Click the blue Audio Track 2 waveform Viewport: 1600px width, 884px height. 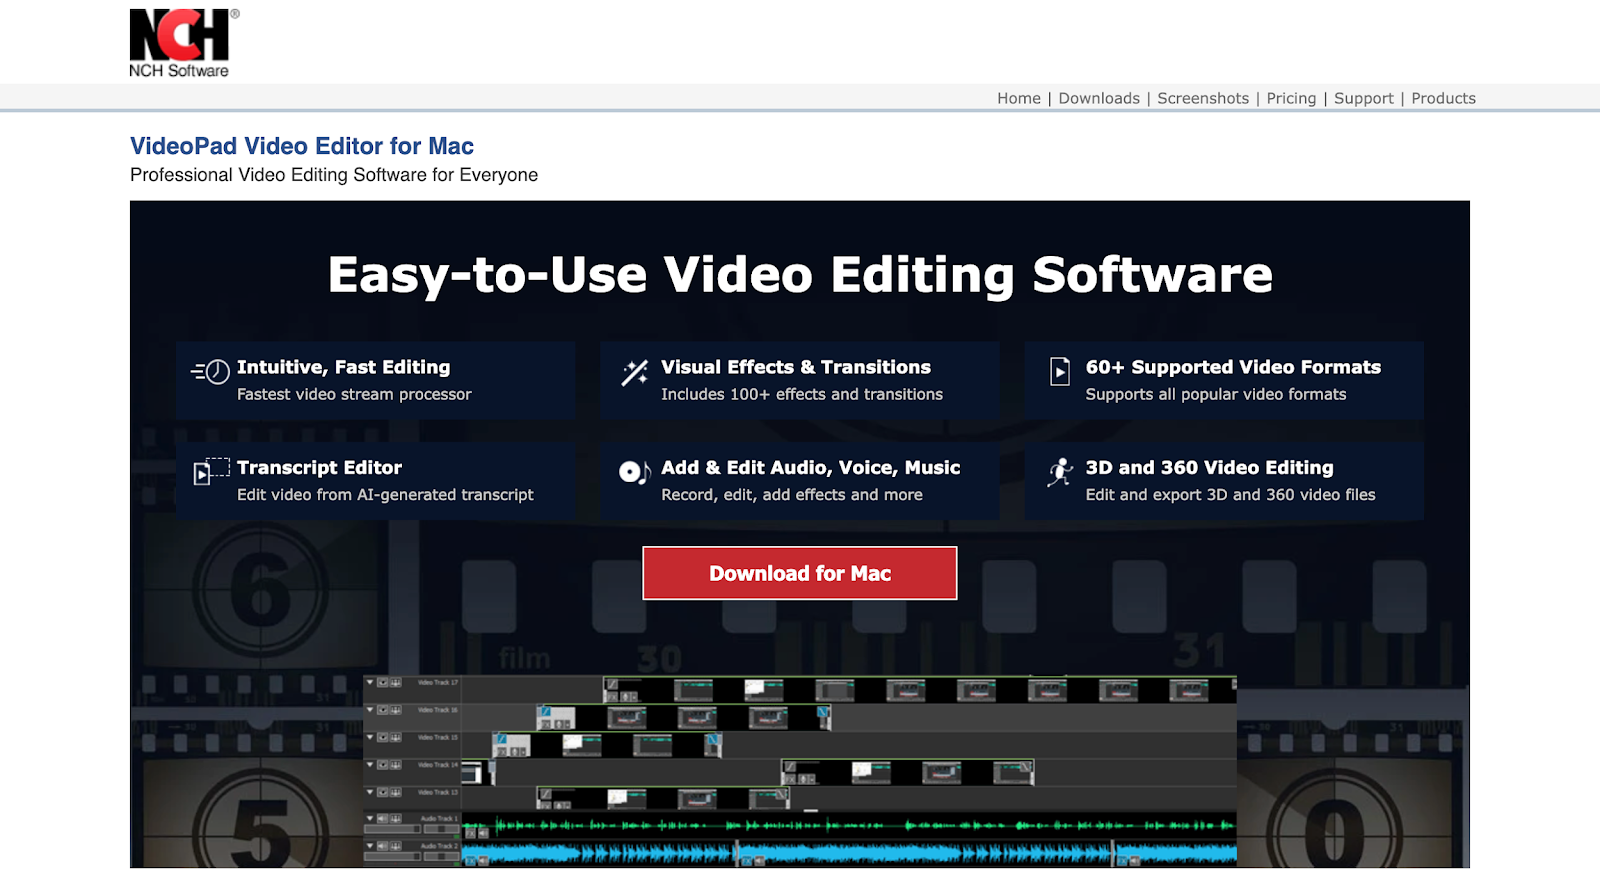click(x=848, y=854)
